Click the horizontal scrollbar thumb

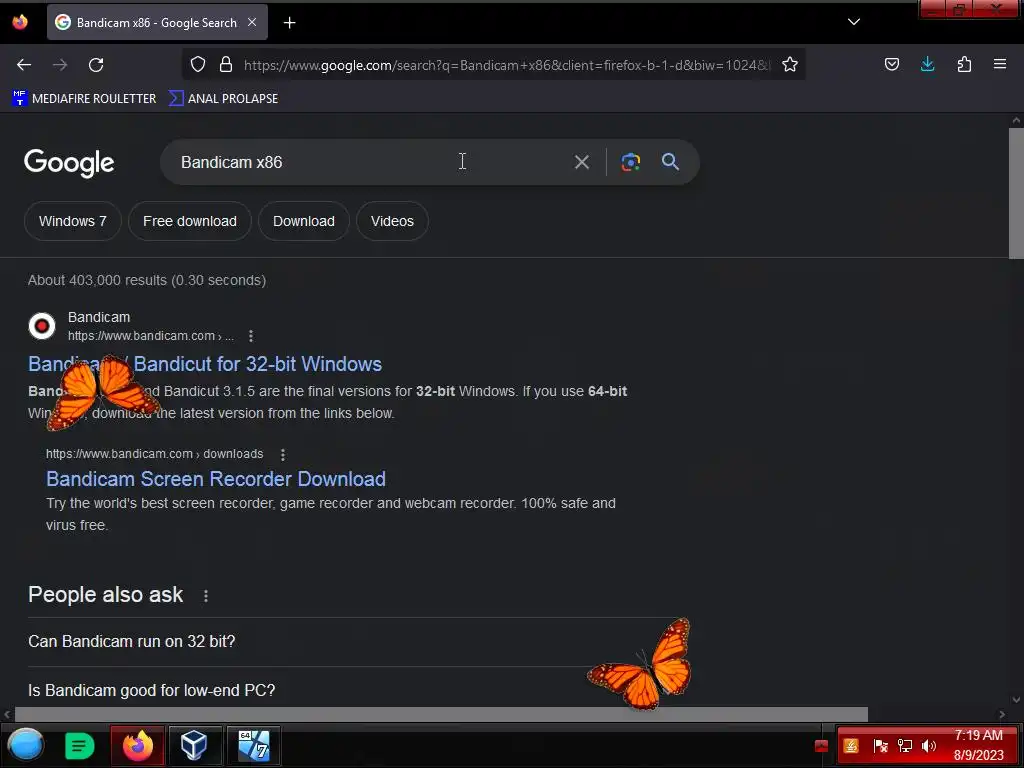pos(441,714)
